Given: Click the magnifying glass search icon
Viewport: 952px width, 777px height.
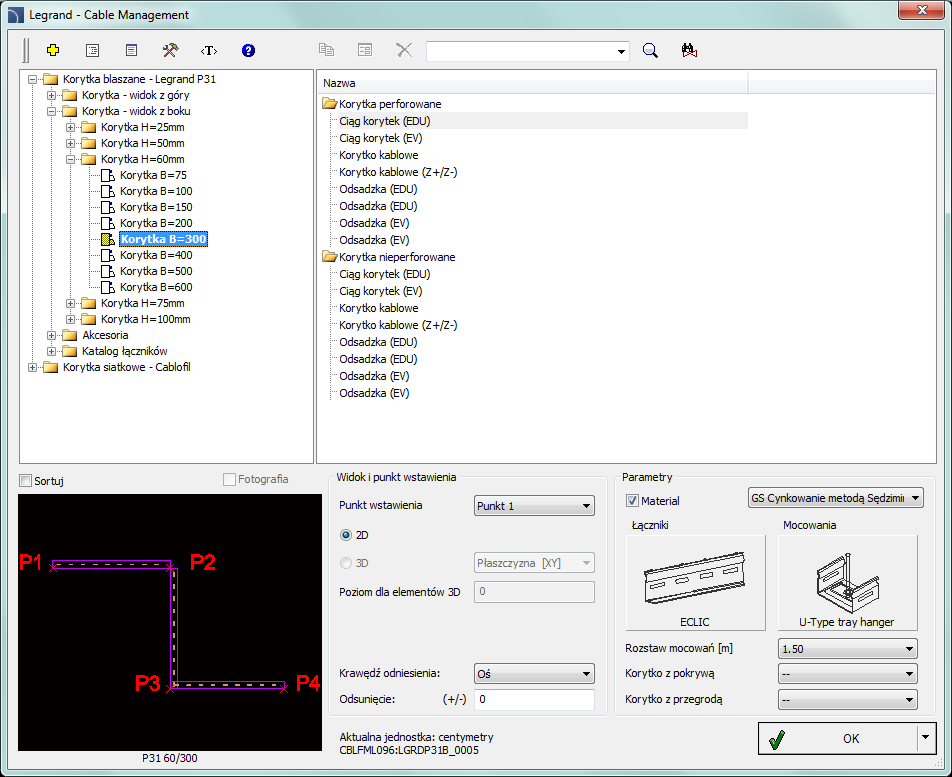Looking at the screenshot, I should tap(650, 50).
